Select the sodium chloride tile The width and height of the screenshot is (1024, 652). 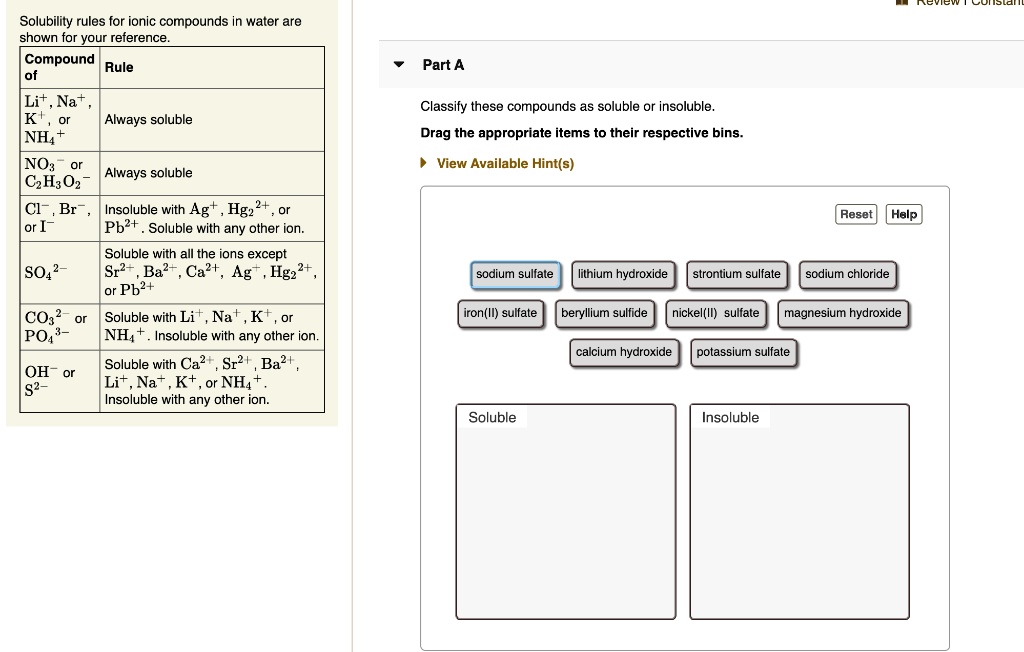pyautogui.click(x=847, y=274)
